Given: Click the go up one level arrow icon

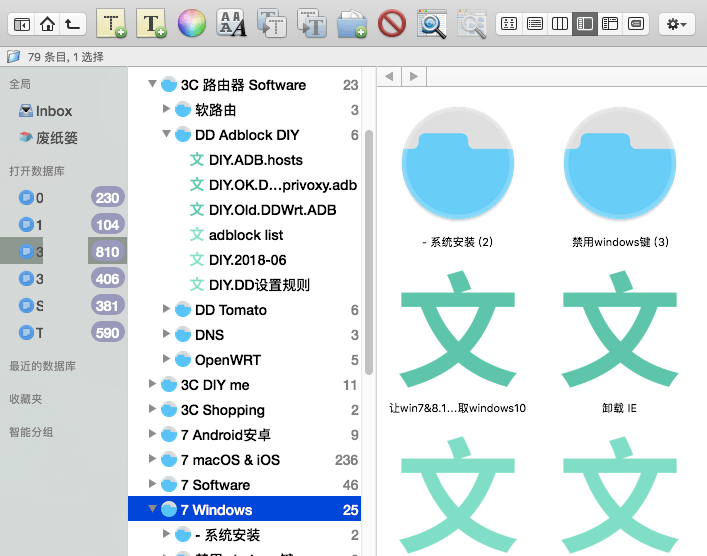Looking at the screenshot, I should [73, 24].
